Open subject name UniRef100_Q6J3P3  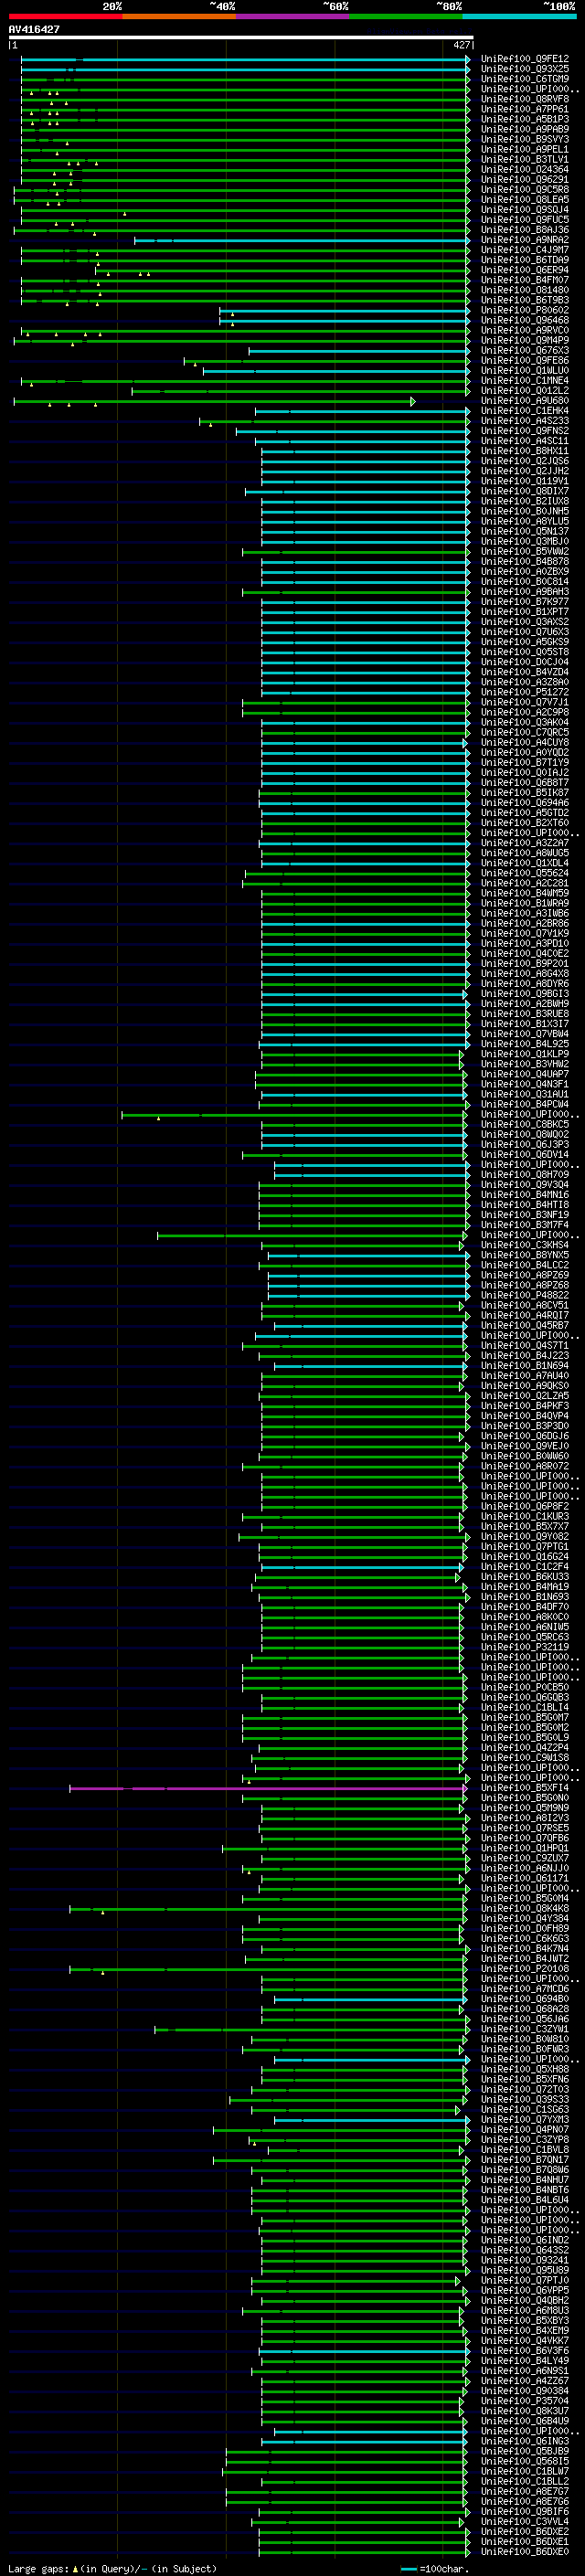525,1145
